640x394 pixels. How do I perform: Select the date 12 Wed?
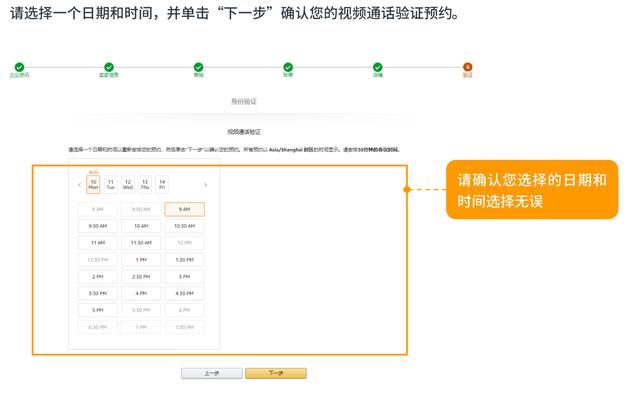click(x=128, y=185)
